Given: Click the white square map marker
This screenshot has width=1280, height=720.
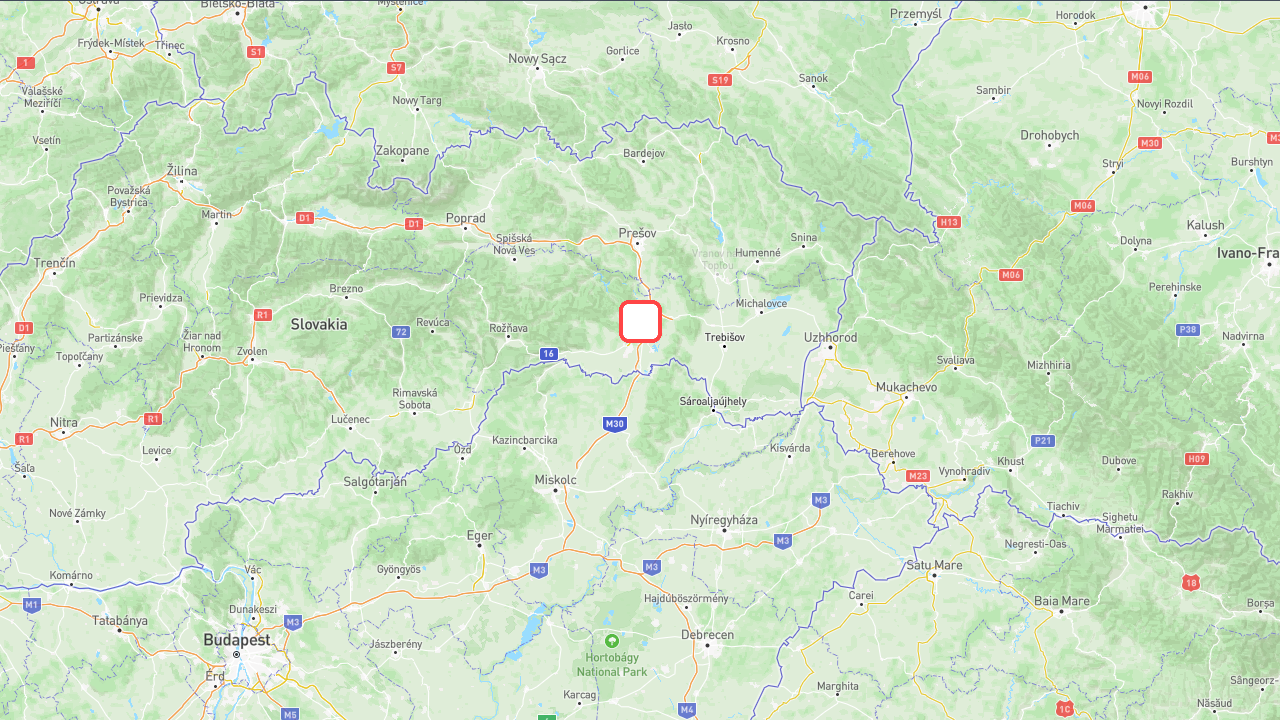Looking at the screenshot, I should (640, 322).
